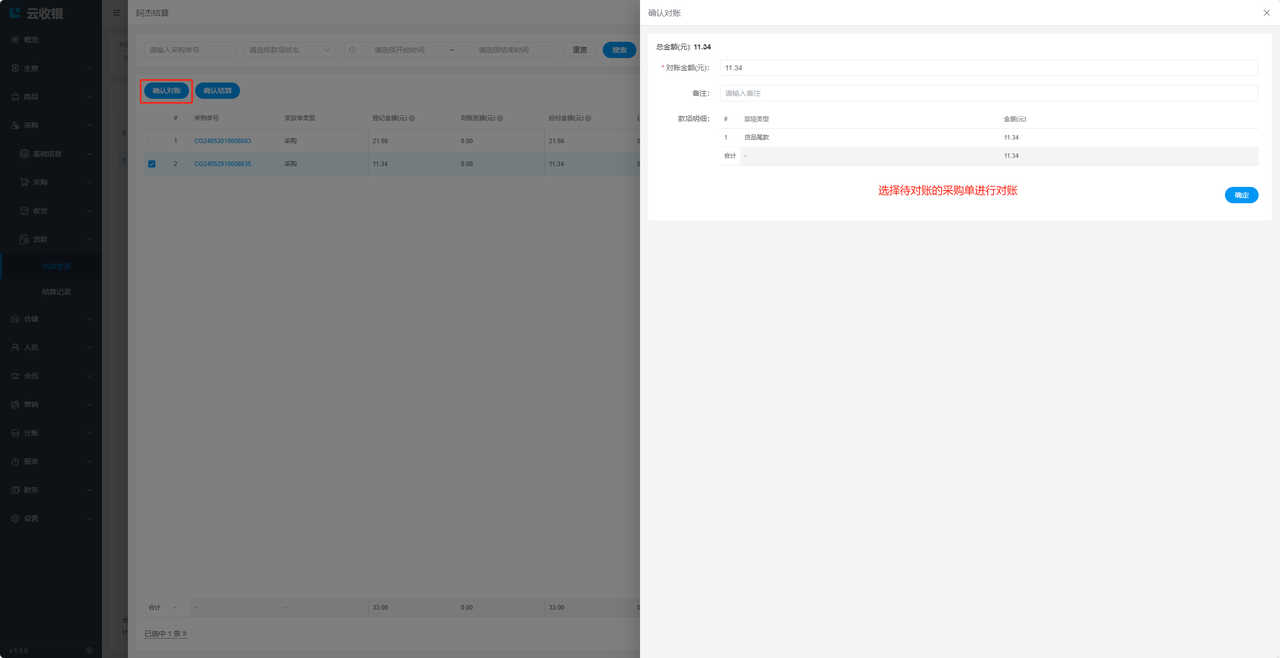Screen dimensions: 1280x658
Task: Expand the 财务 sidebar menu
Action: [x=50, y=490]
